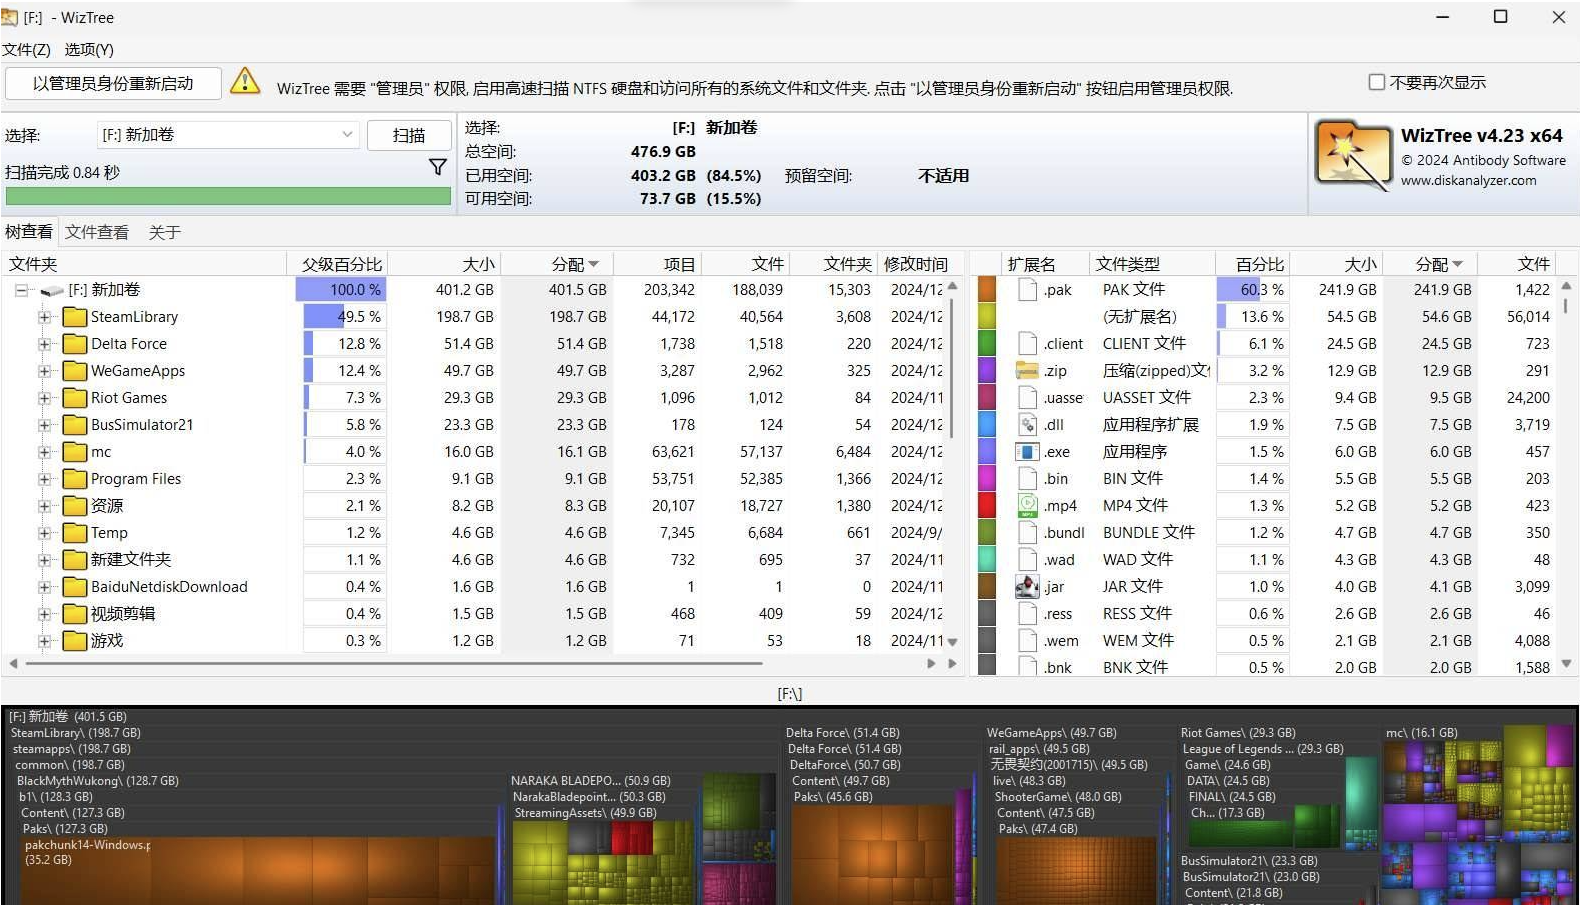1580x905 pixels.
Task: Click the orange .pak color swatch
Action: [x=987, y=290]
